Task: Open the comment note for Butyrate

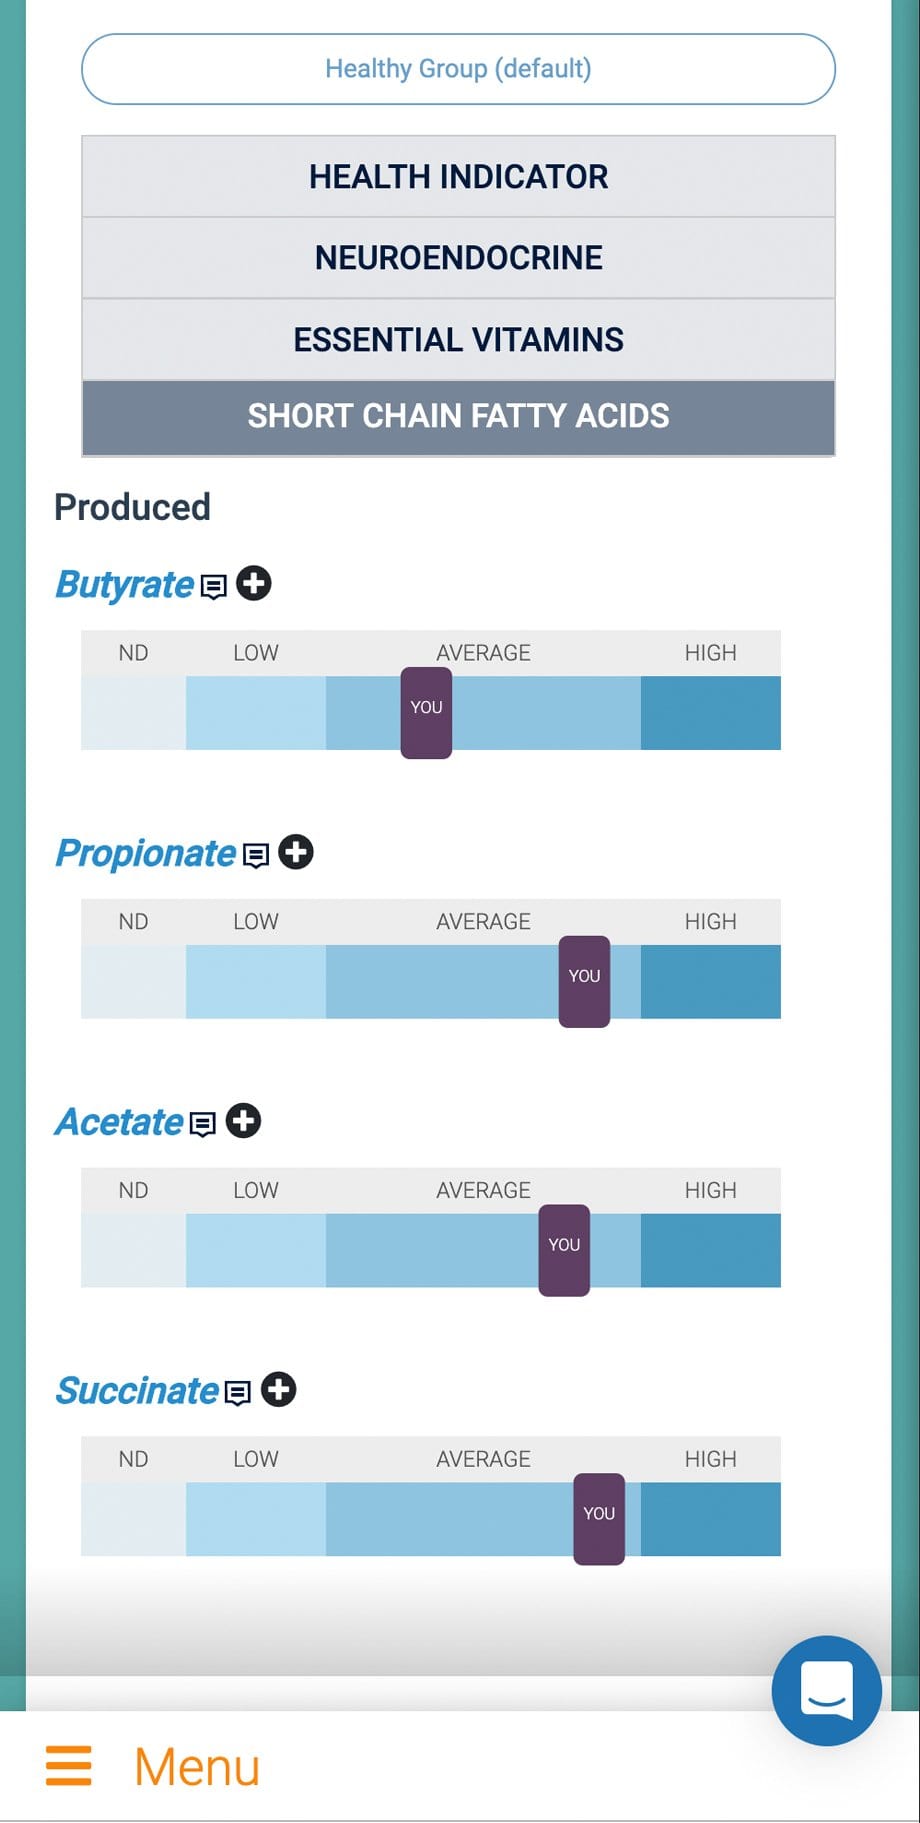Action: click(x=213, y=585)
